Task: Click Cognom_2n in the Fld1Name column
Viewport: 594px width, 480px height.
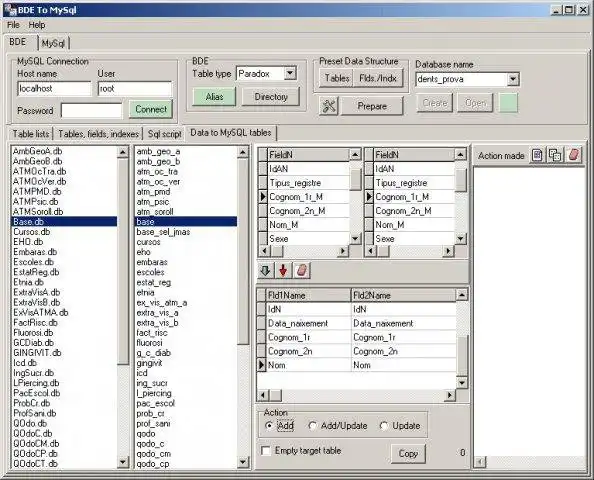Action: [x=309, y=351]
